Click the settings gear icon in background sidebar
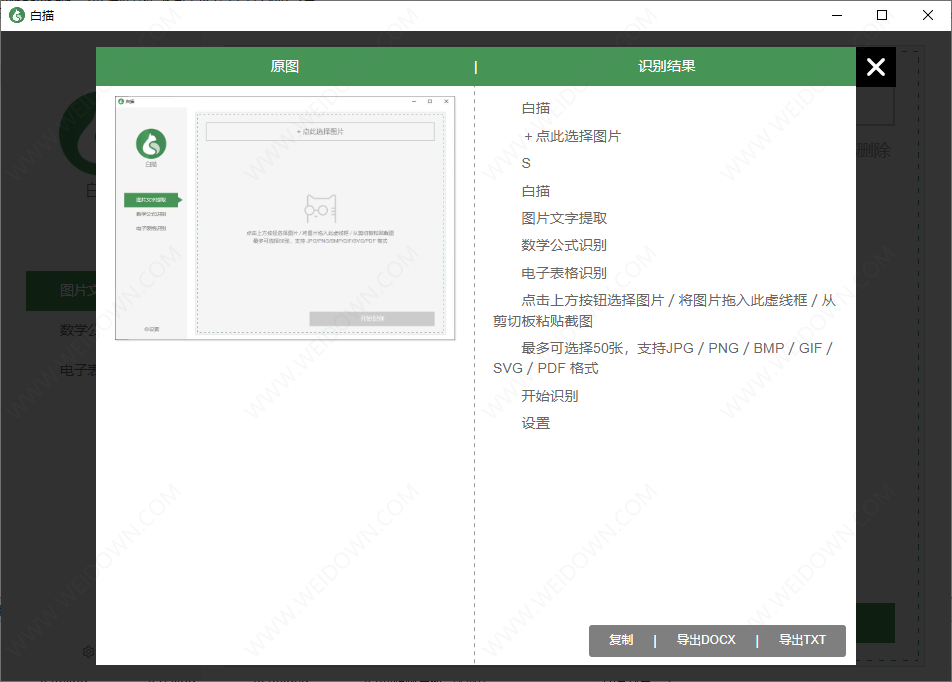The image size is (952, 682). (88, 652)
